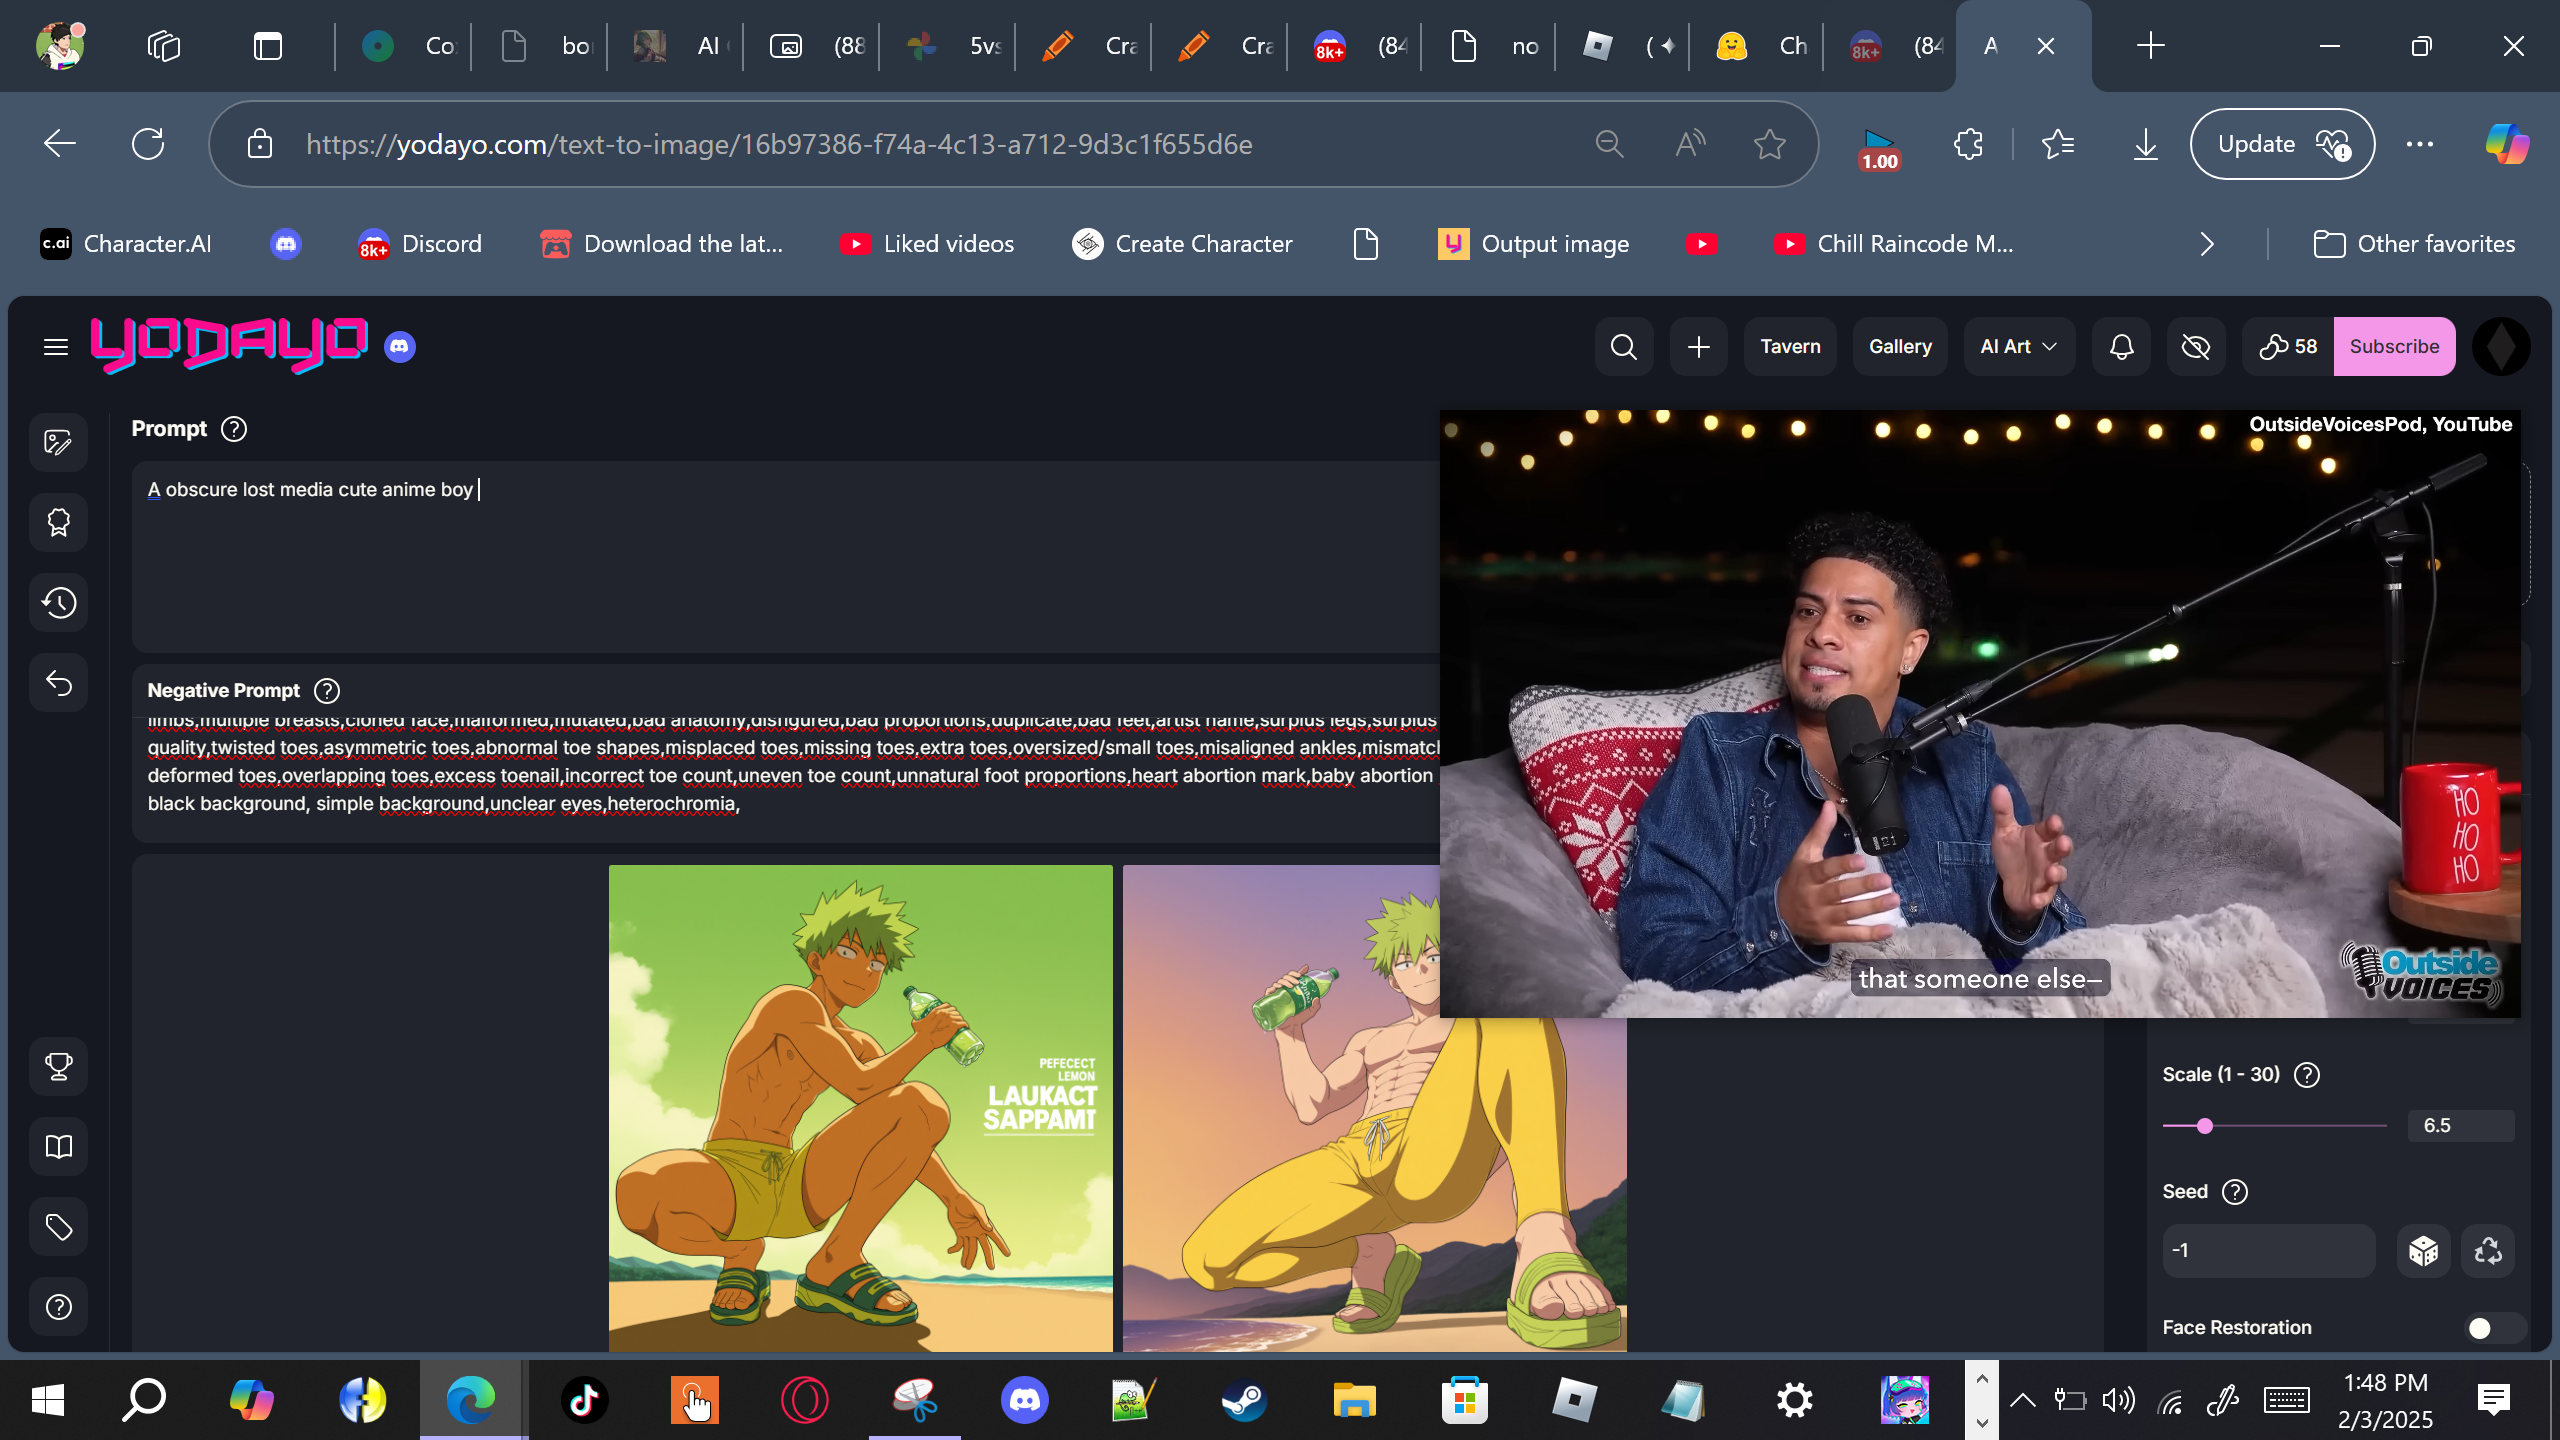The height and width of the screenshot is (1440, 2560).
Task: Open the Yodayo hamburger menu
Action: pos(56,347)
